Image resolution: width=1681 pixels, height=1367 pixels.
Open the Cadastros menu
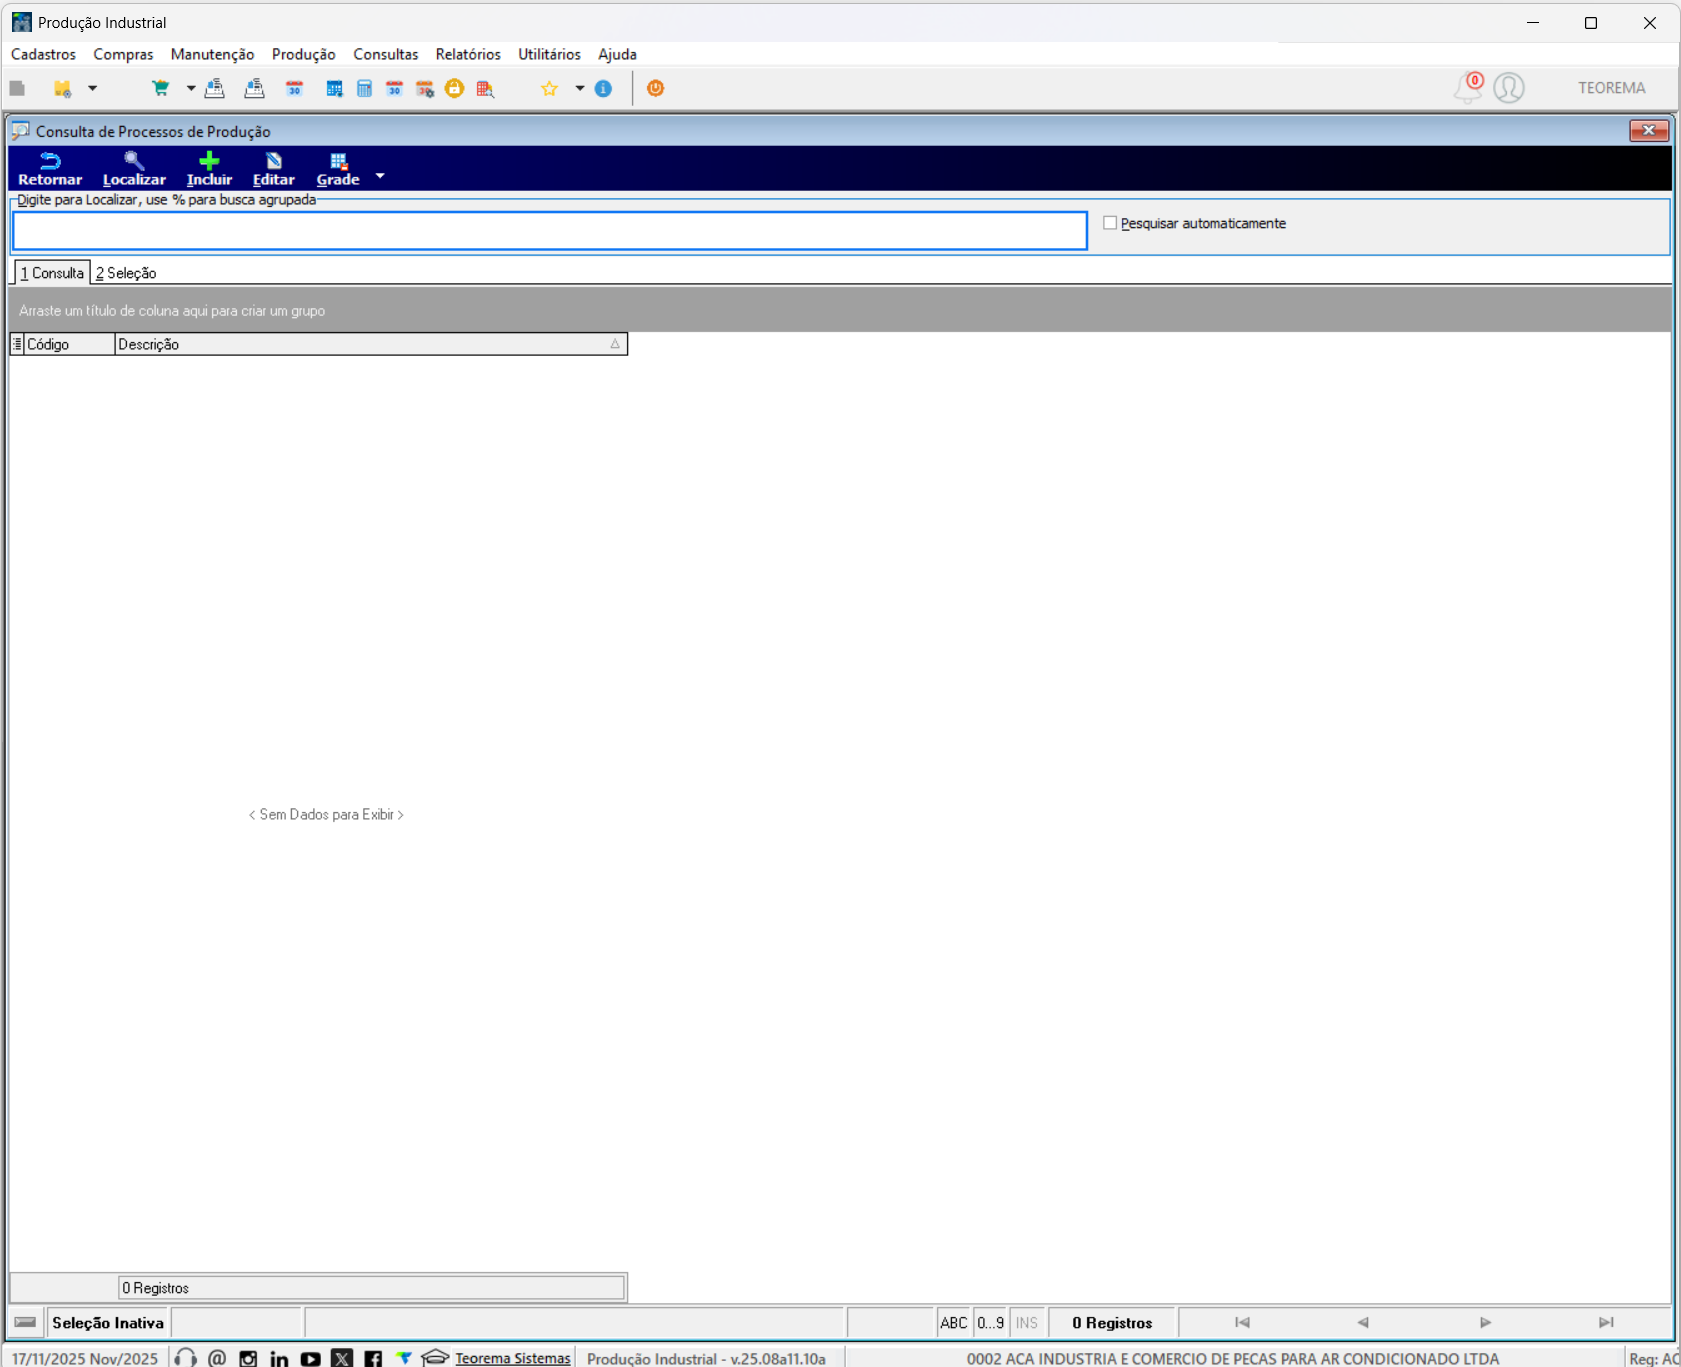pyautogui.click(x=43, y=54)
